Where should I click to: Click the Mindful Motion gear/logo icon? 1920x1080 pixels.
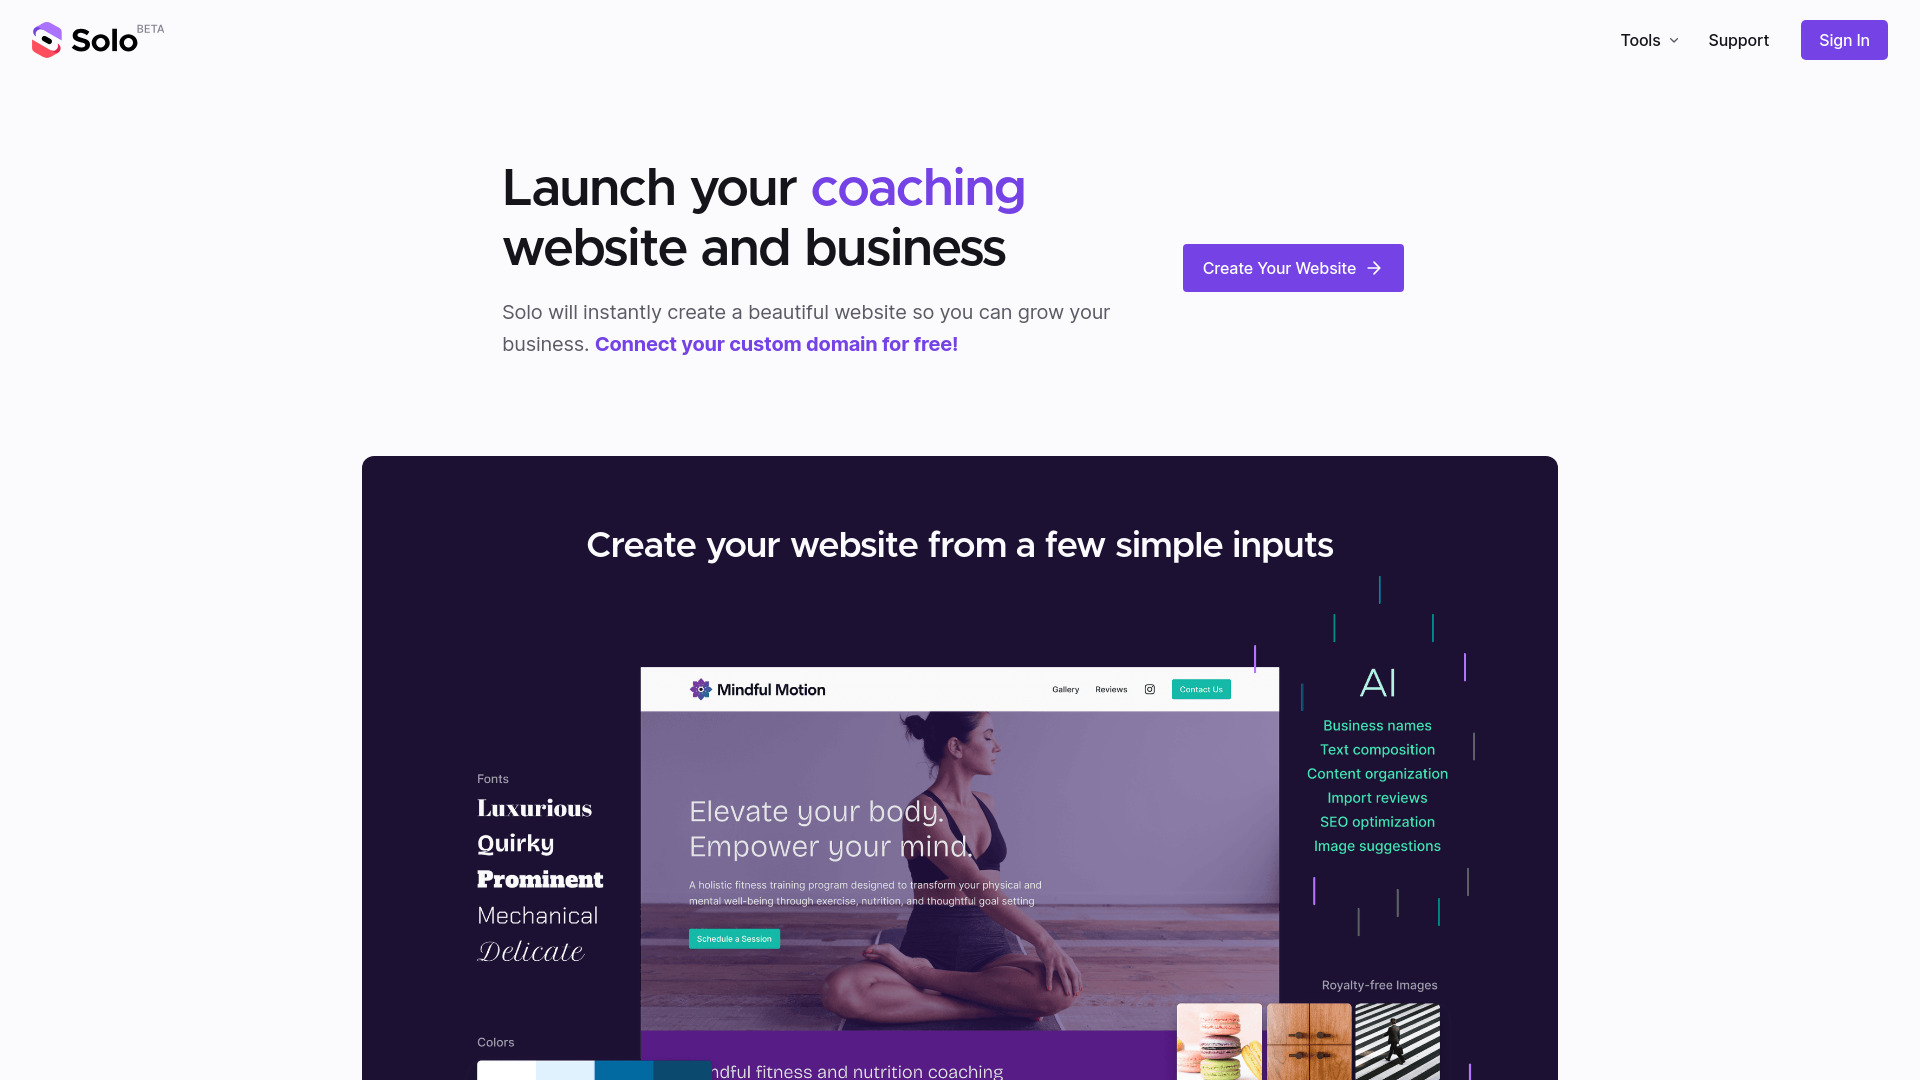click(699, 688)
